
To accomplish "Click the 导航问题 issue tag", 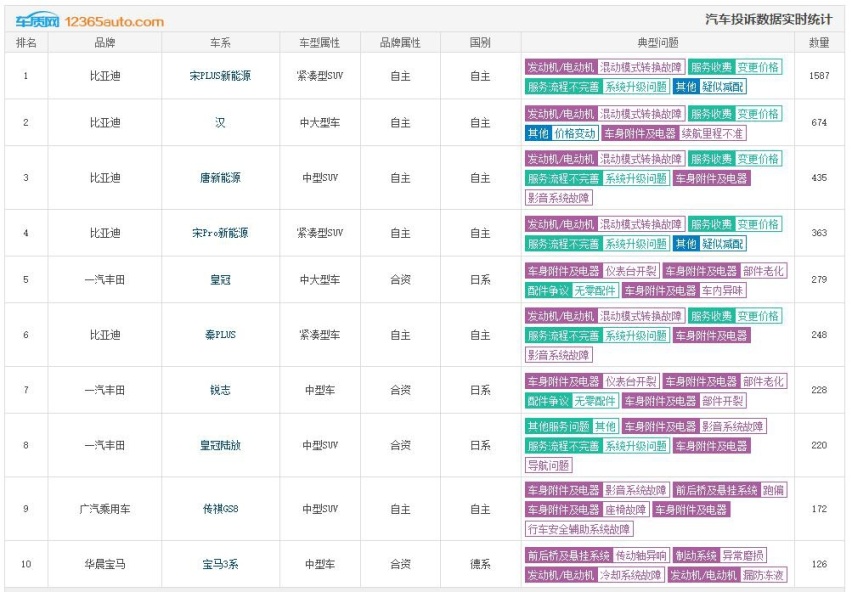I will 549,465.
